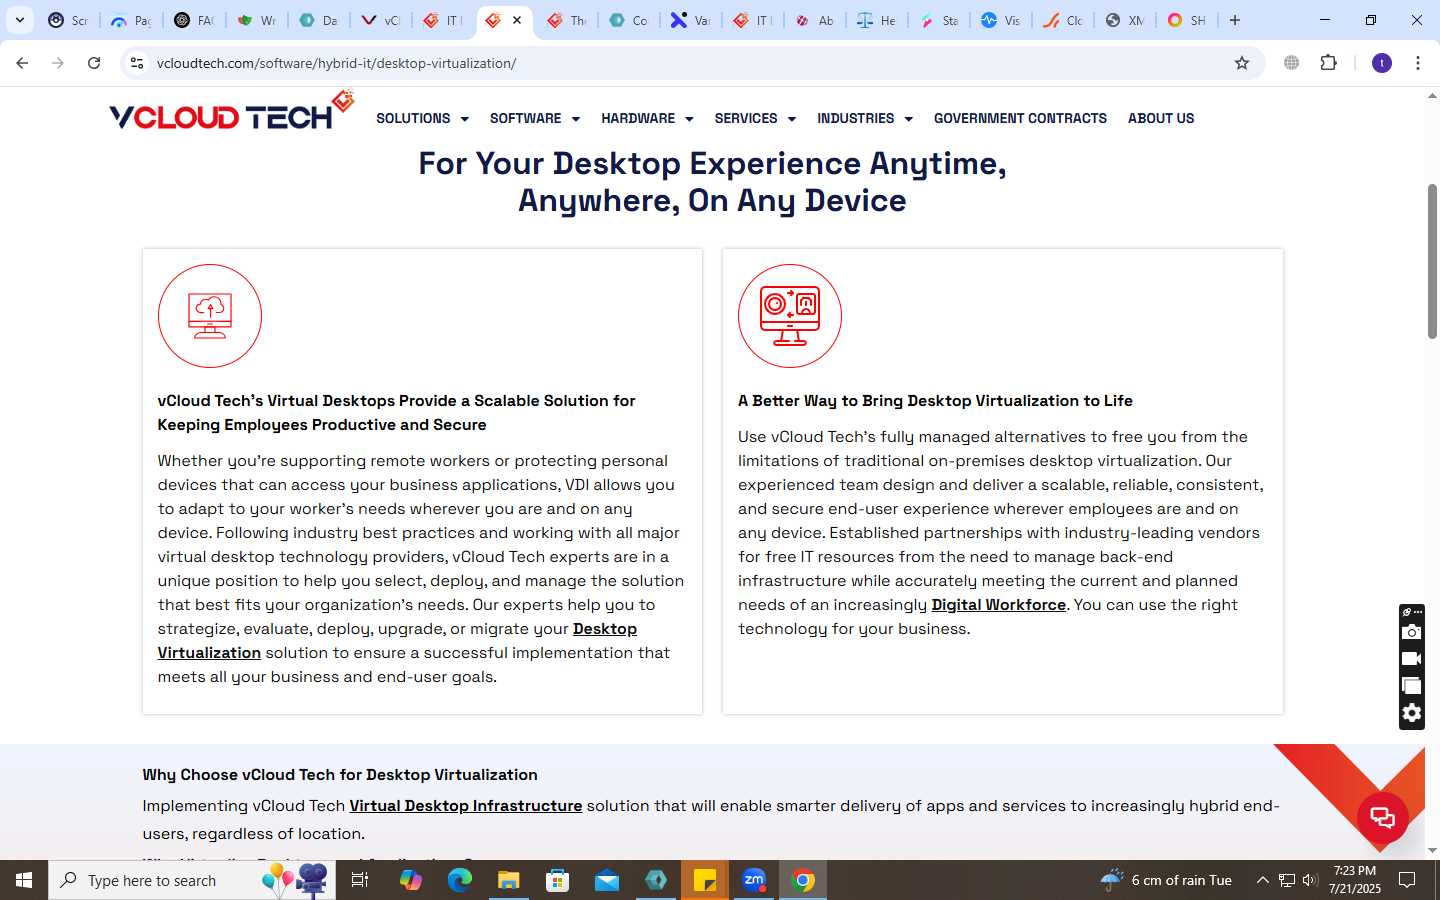Click the volume speaker tray icon
Screen dimensions: 1440x900
[x=1310, y=880]
